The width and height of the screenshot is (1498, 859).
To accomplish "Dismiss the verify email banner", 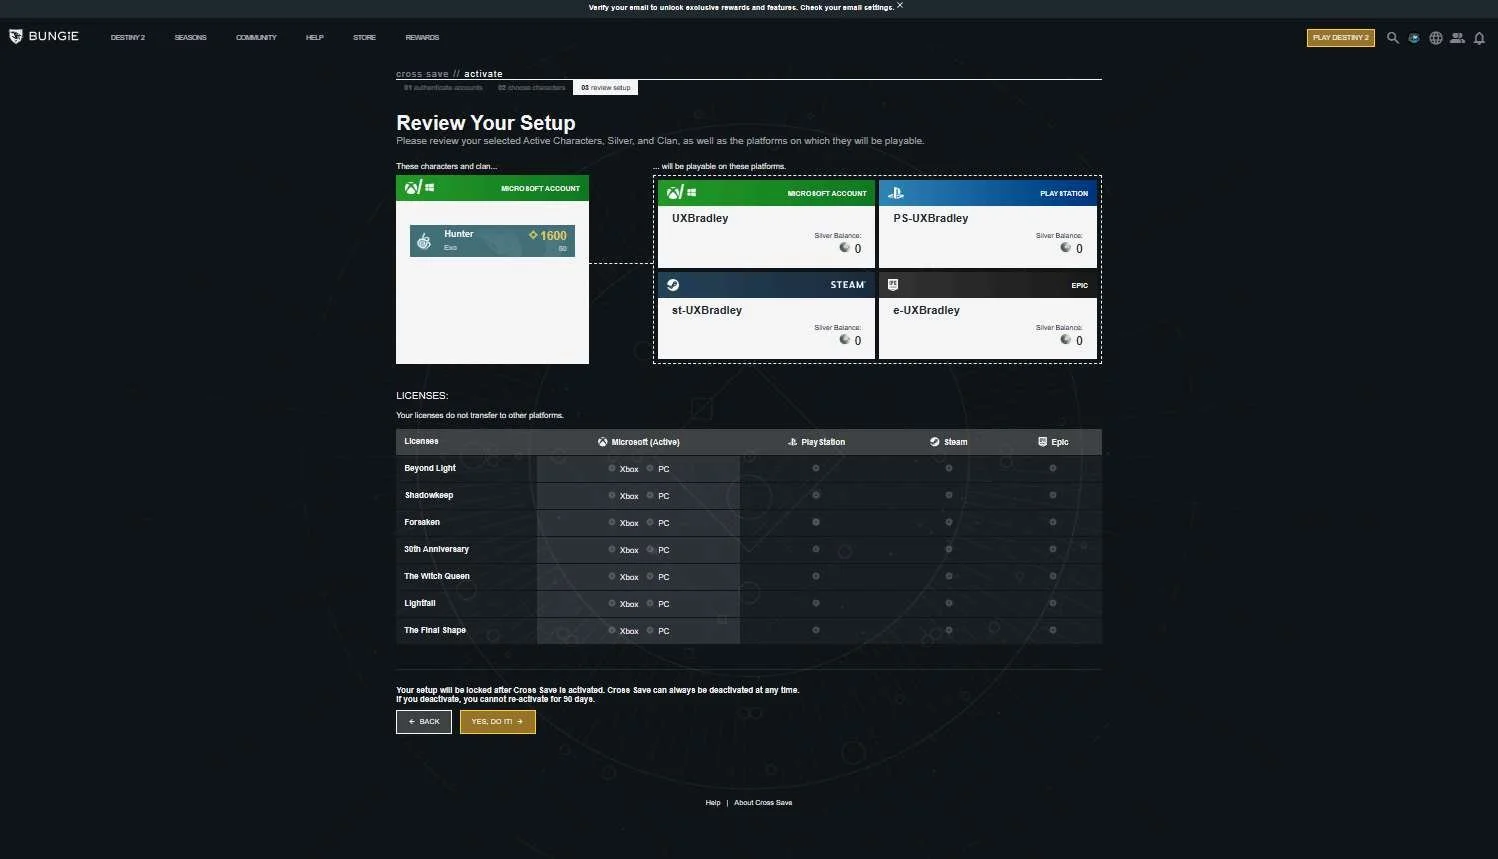I will coord(900,5).
